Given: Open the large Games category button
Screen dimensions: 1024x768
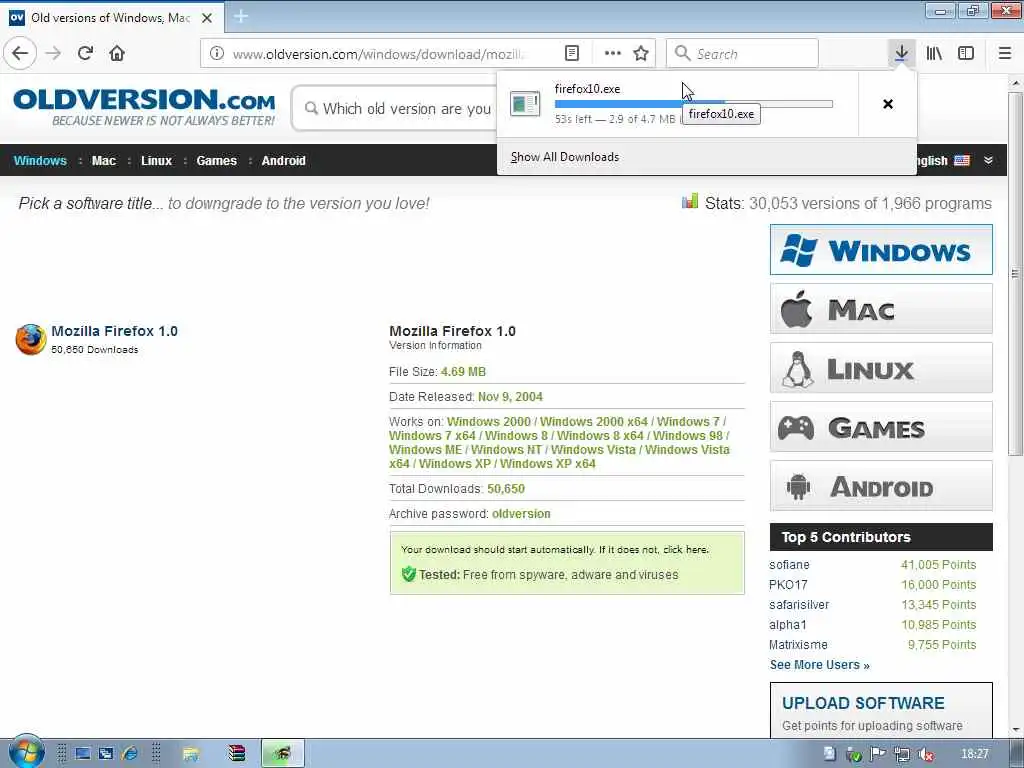Looking at the screenshot, I should click(881, 426).
